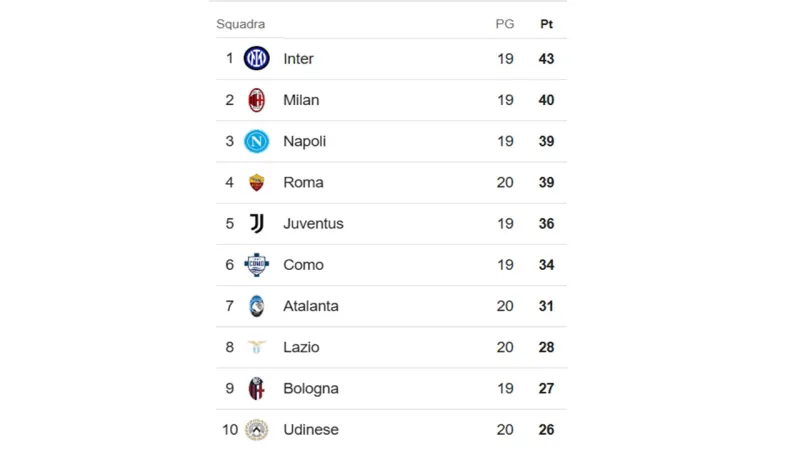The image size is (800, 450).
Task: Click the PG column header
Action: coord(505,24)
